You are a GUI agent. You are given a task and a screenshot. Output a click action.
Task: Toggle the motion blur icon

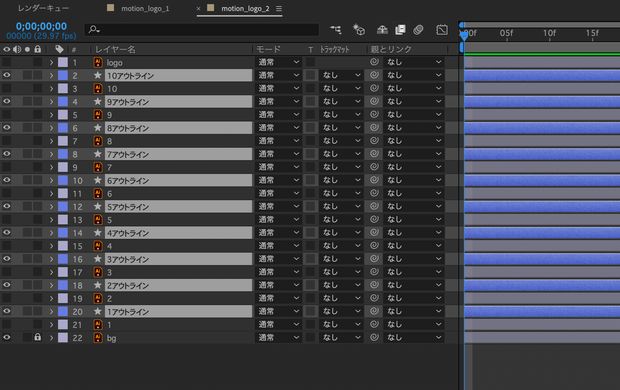(x=418, y=30)
